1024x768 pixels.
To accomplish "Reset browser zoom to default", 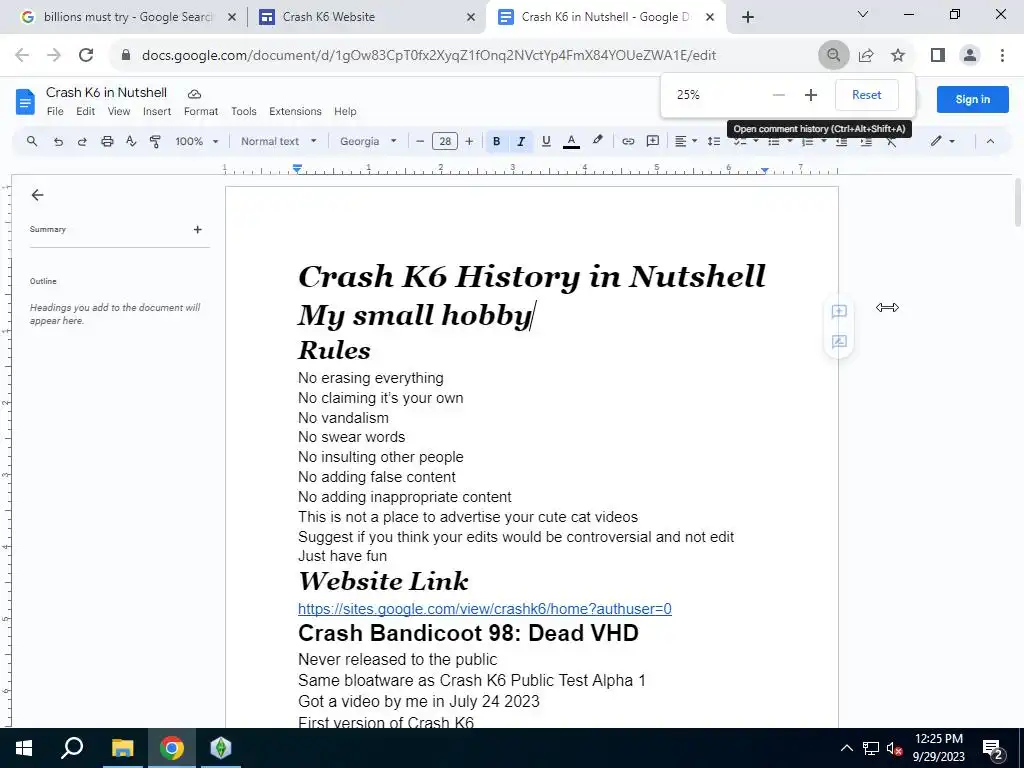I will (867, 95).
